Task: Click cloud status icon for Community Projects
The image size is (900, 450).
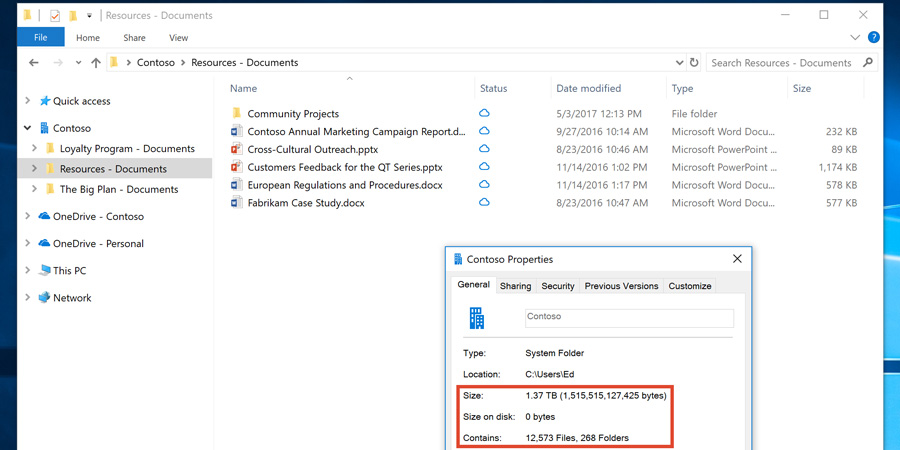Action: [x=484, y=113]
